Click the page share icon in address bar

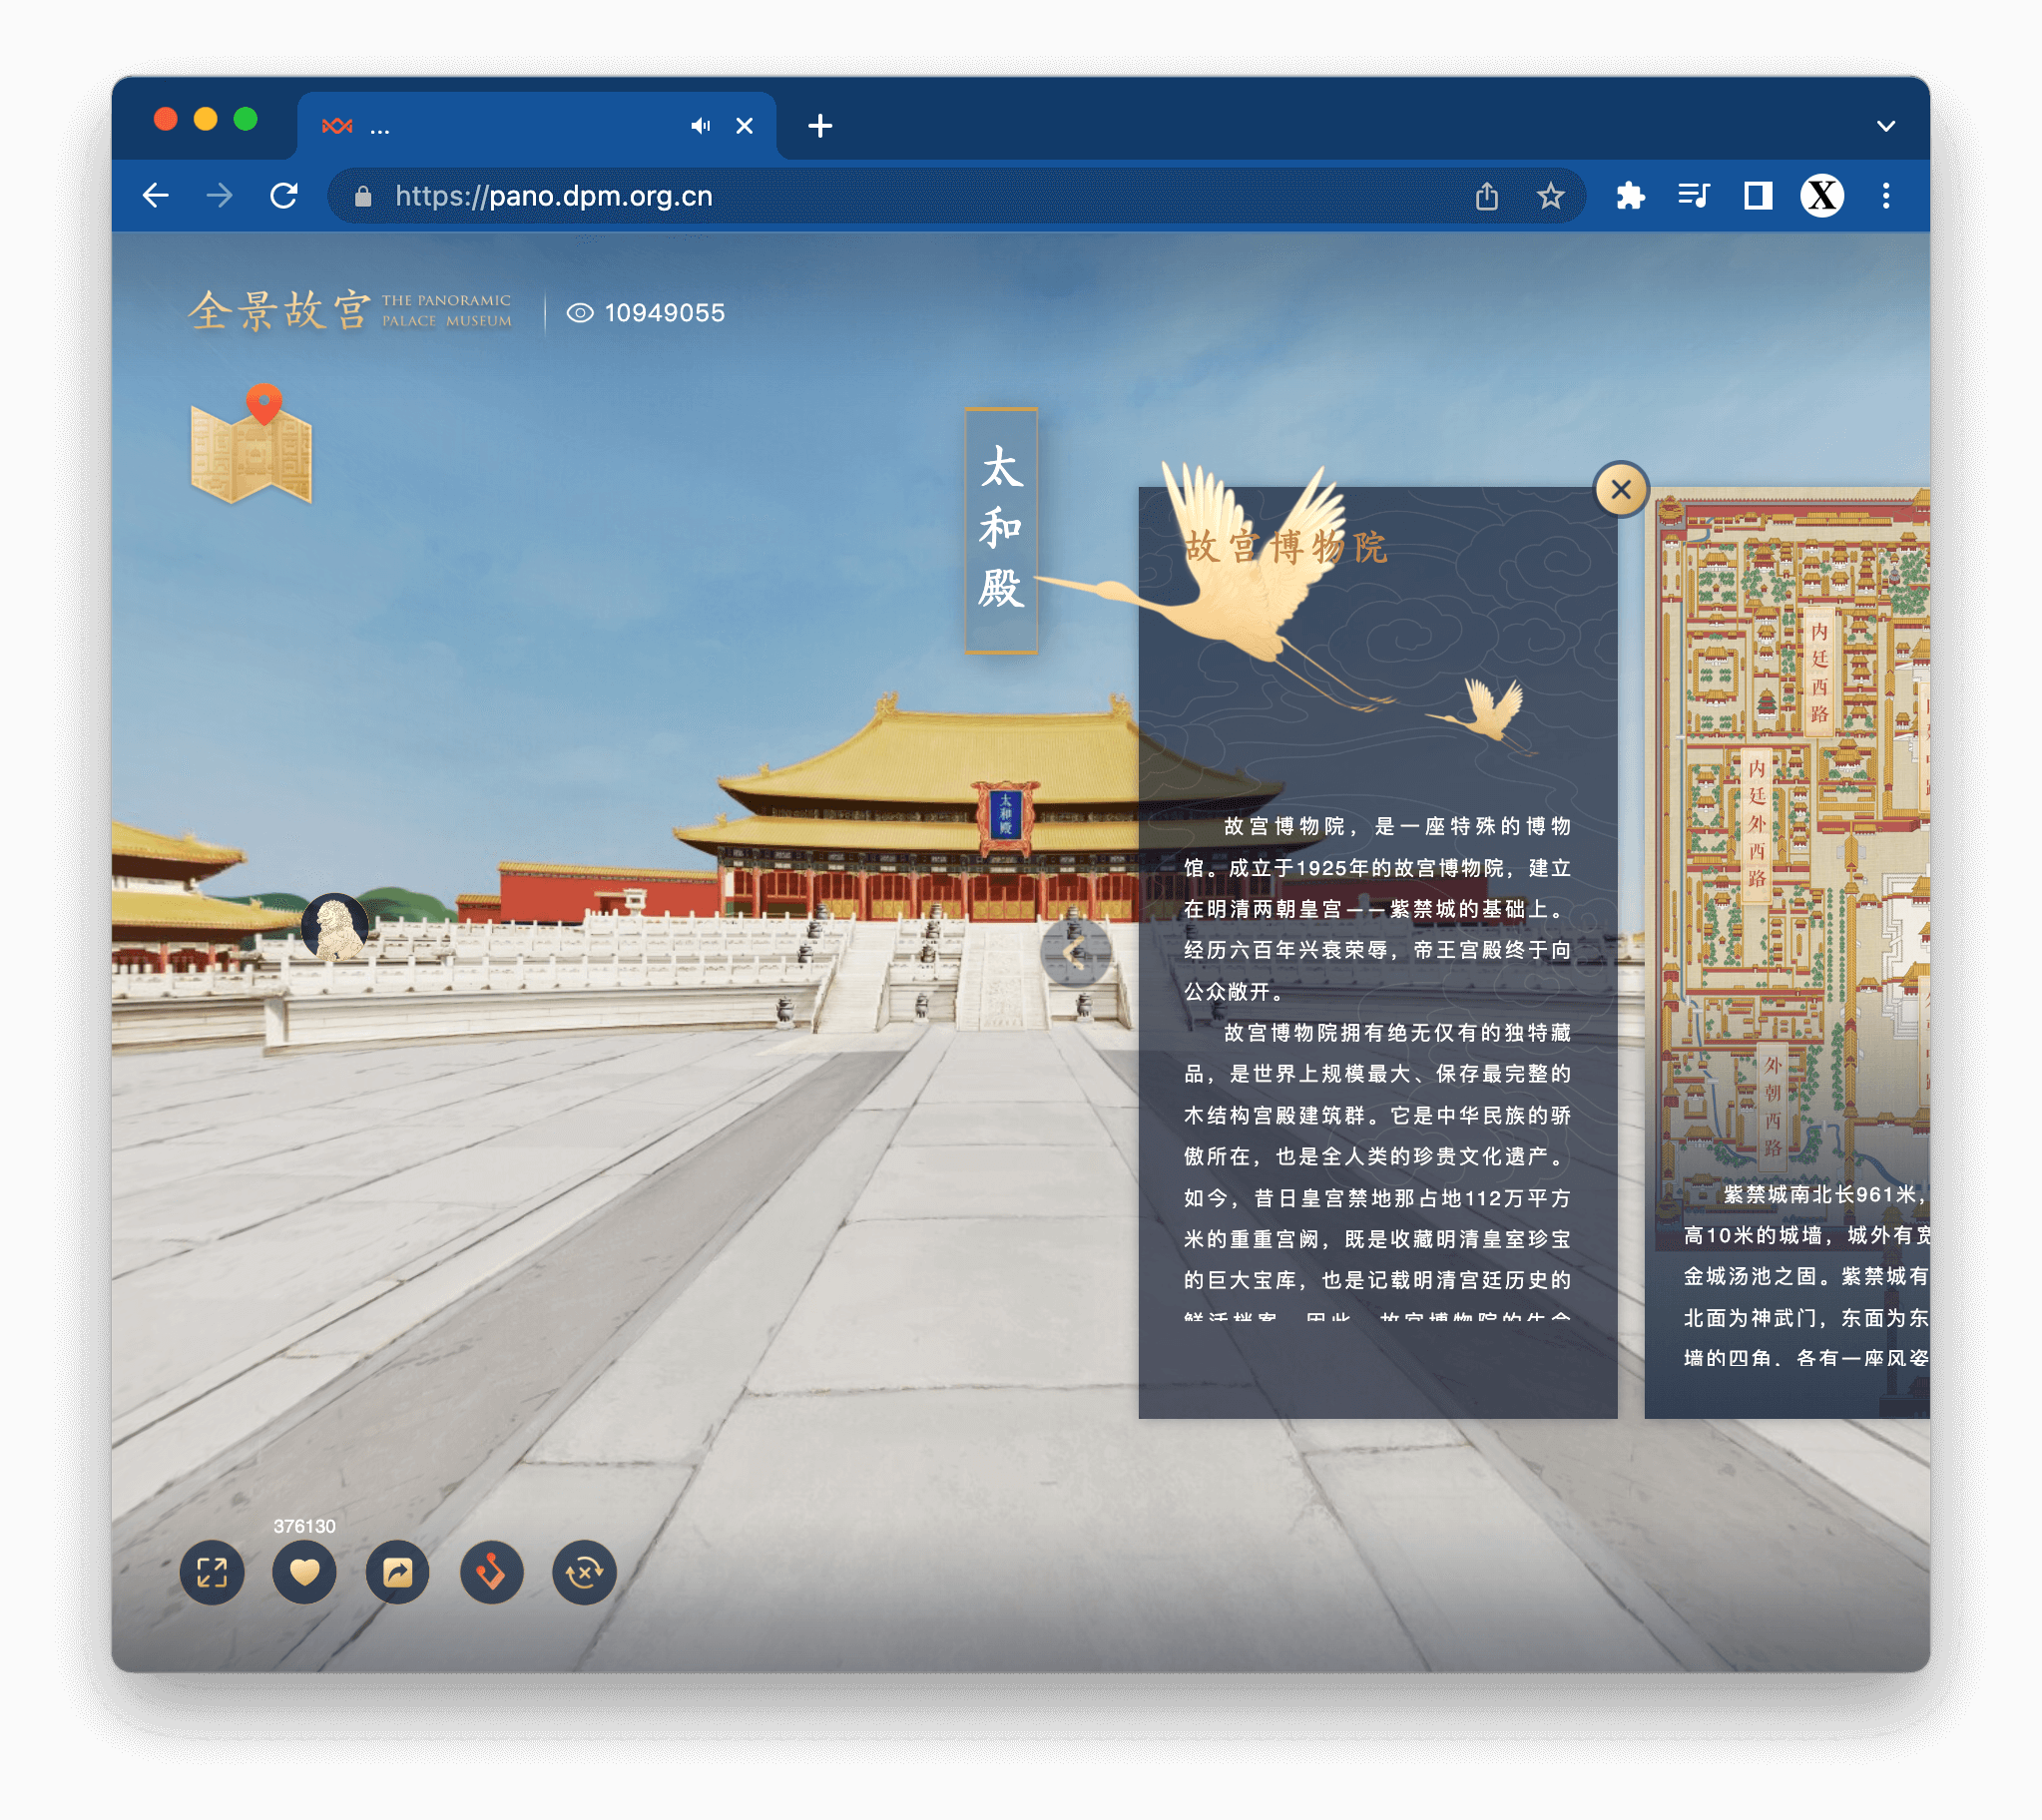pyautogui.click(x=1487, y=196)
